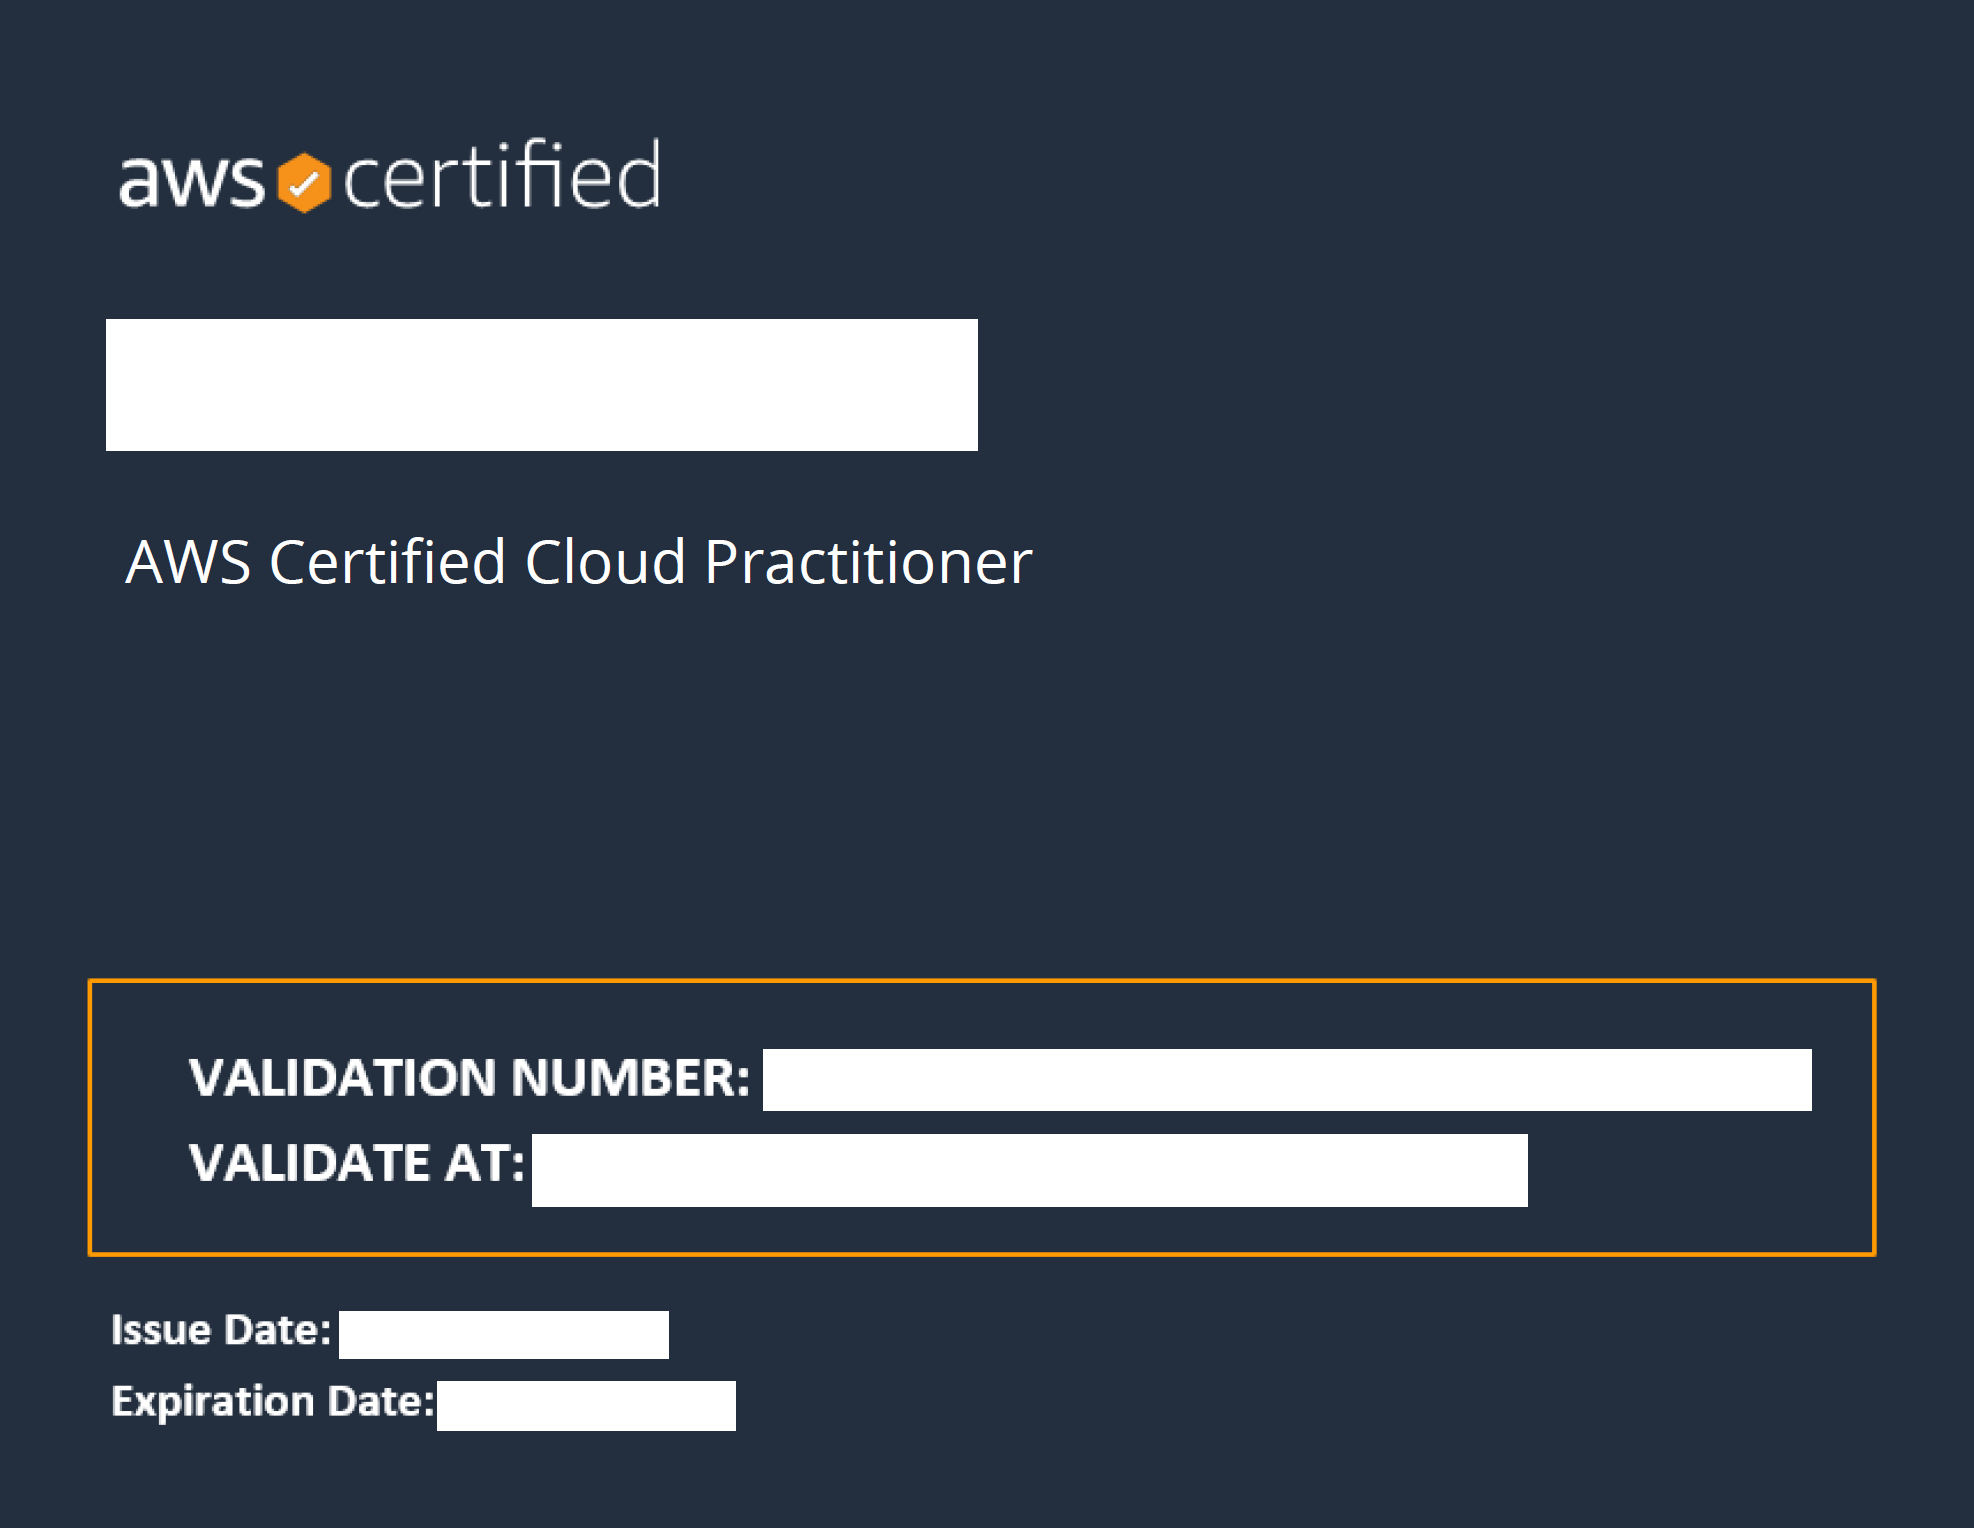
Task: Click the orange hexagon checkmark badge
Action: coord(303,183)
